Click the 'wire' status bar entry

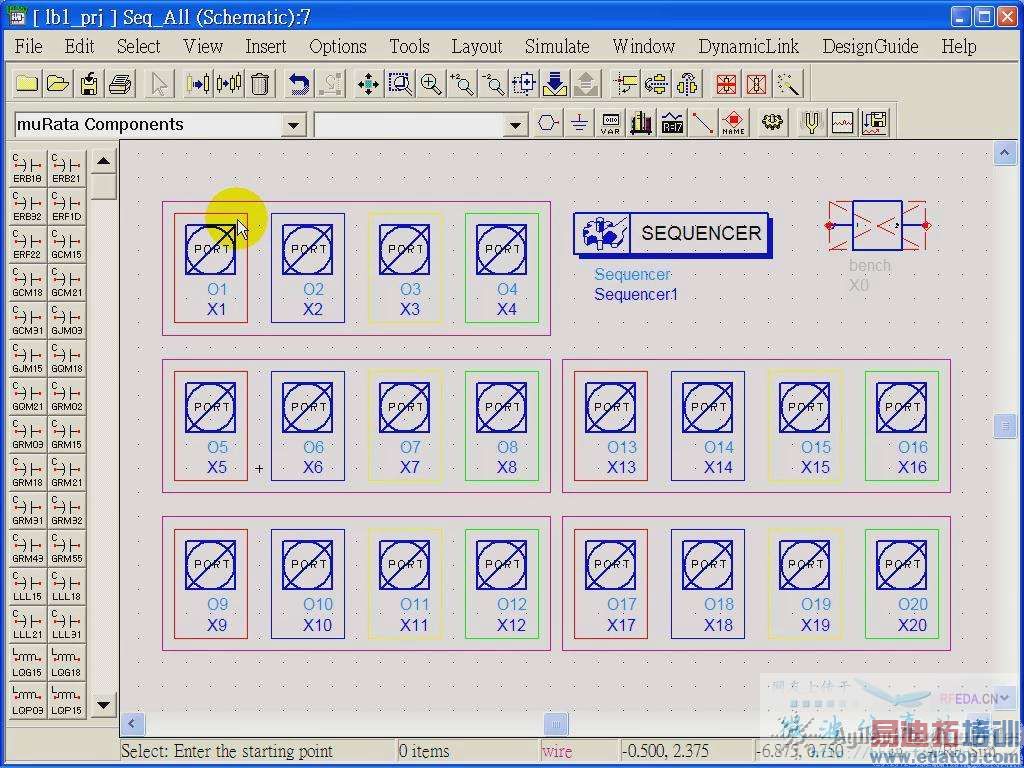556,751
